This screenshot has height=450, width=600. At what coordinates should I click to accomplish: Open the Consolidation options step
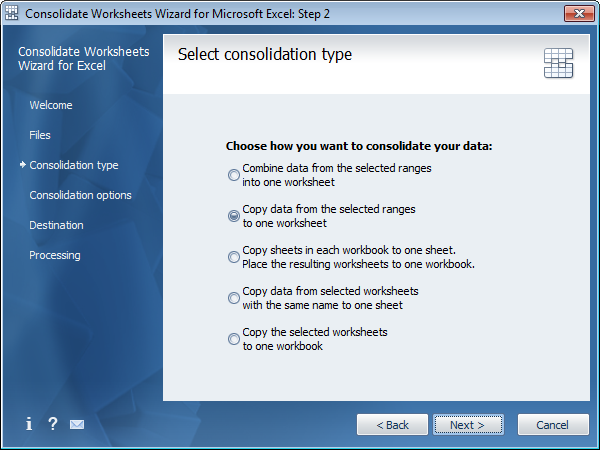click(x=80, y=195)
